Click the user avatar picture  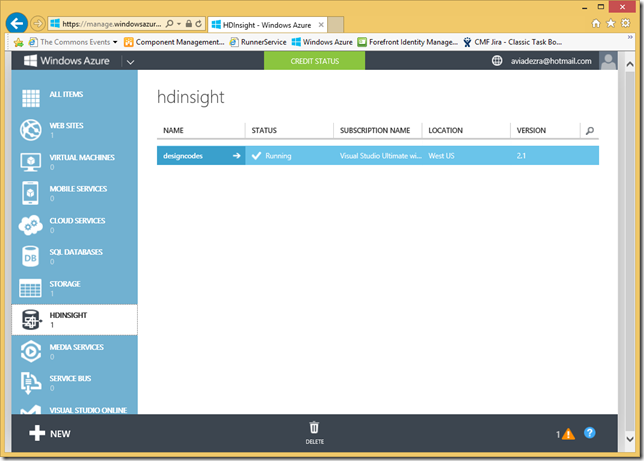[x=608, y=61]
